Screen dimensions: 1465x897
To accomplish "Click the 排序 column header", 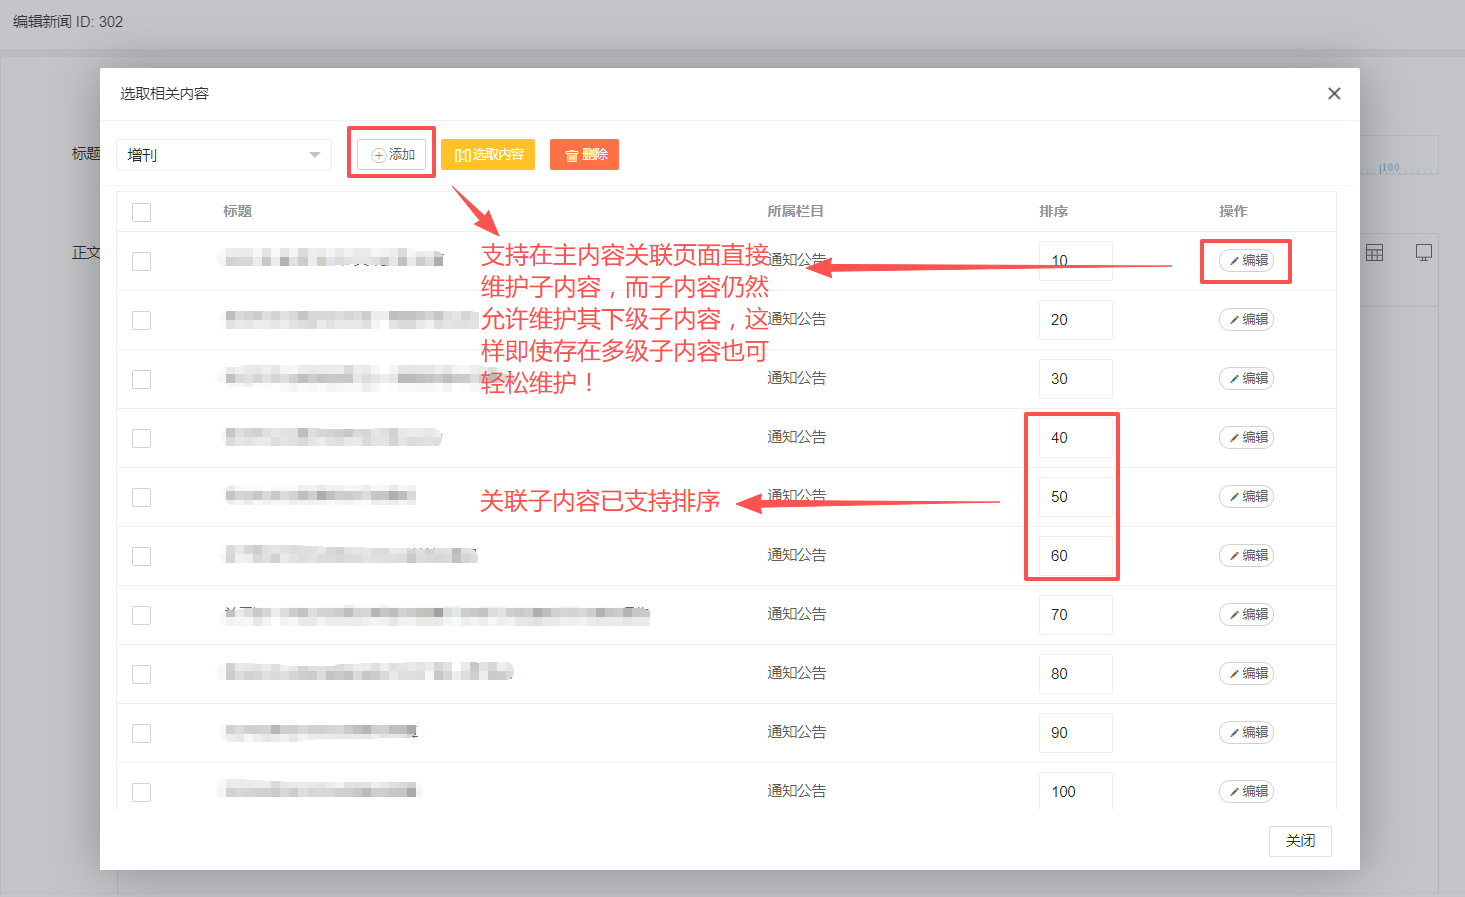I will (x=1053, y=212).
